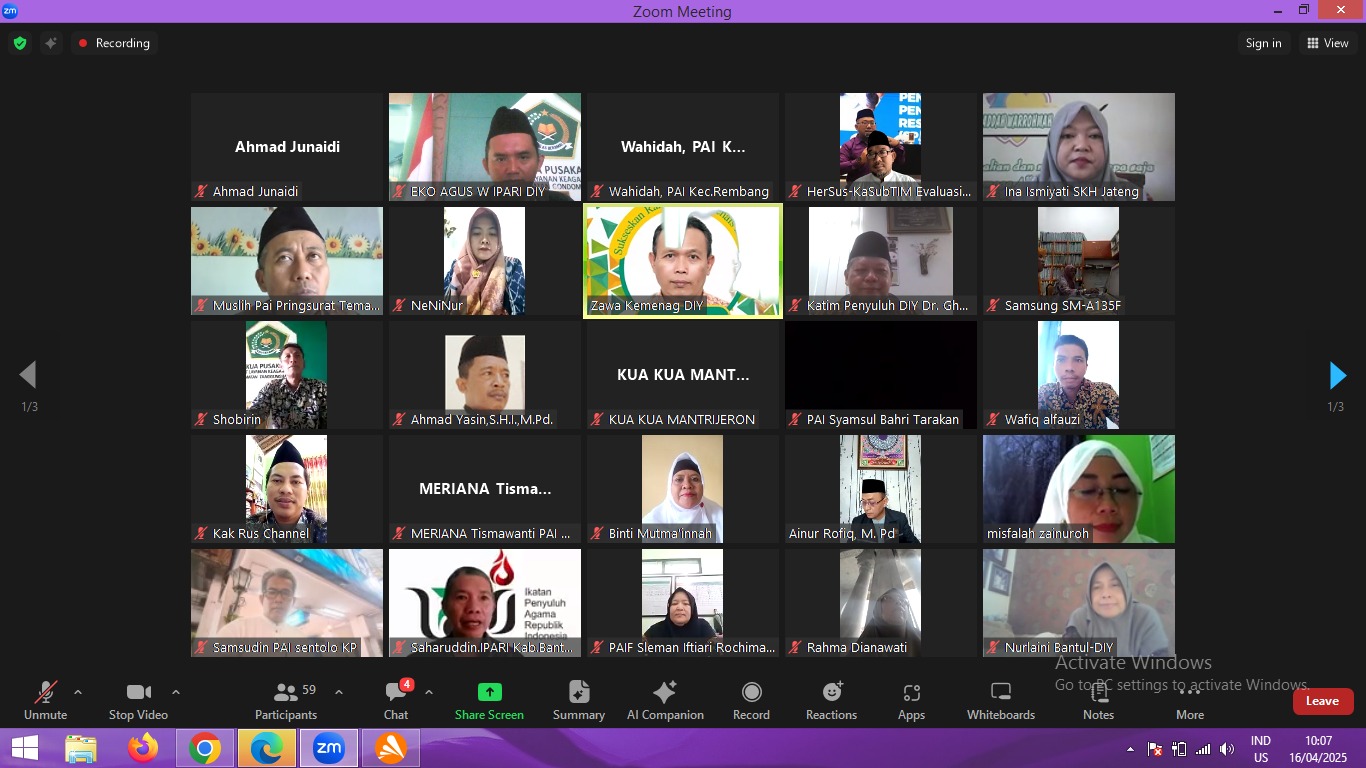Image resolution: width=1366 pixels, height=768 pixels.
Task: Click the Record button
Action: point(751,700)
